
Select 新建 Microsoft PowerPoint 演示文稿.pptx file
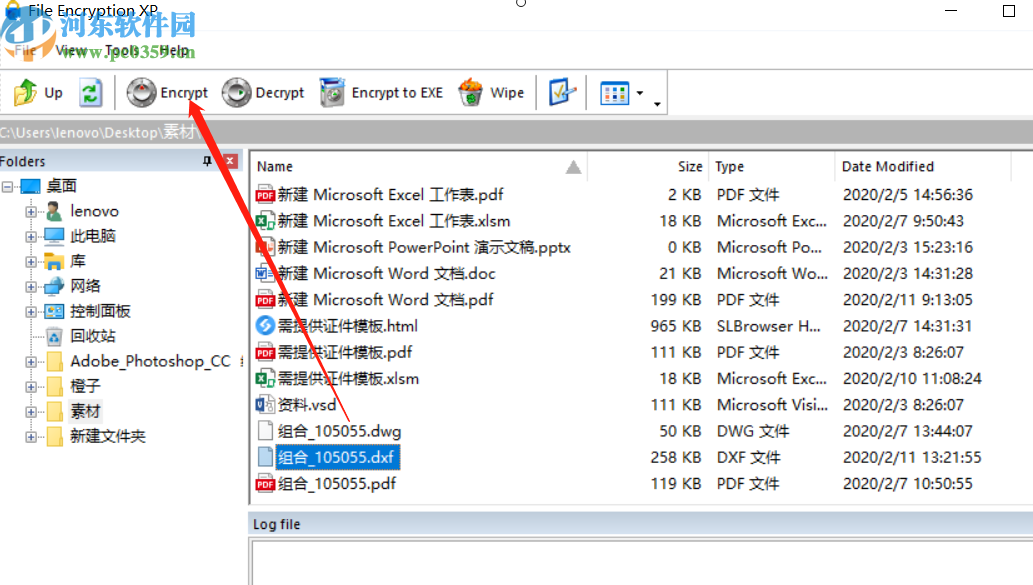tap(424, 248)
